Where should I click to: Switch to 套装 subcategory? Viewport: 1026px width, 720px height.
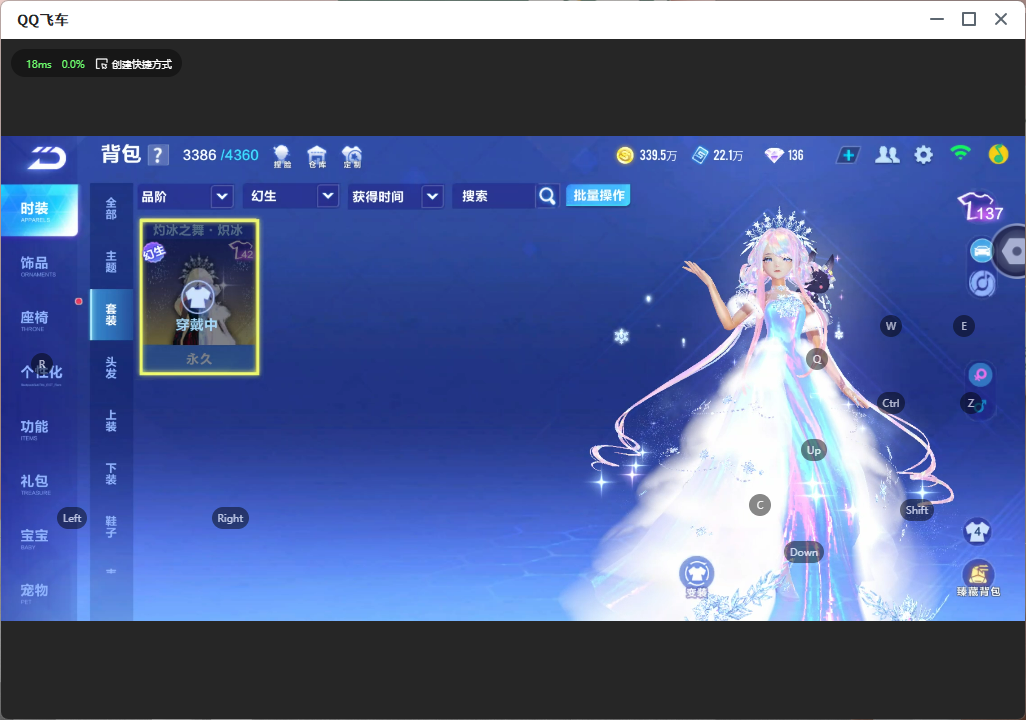pos(111,314)
